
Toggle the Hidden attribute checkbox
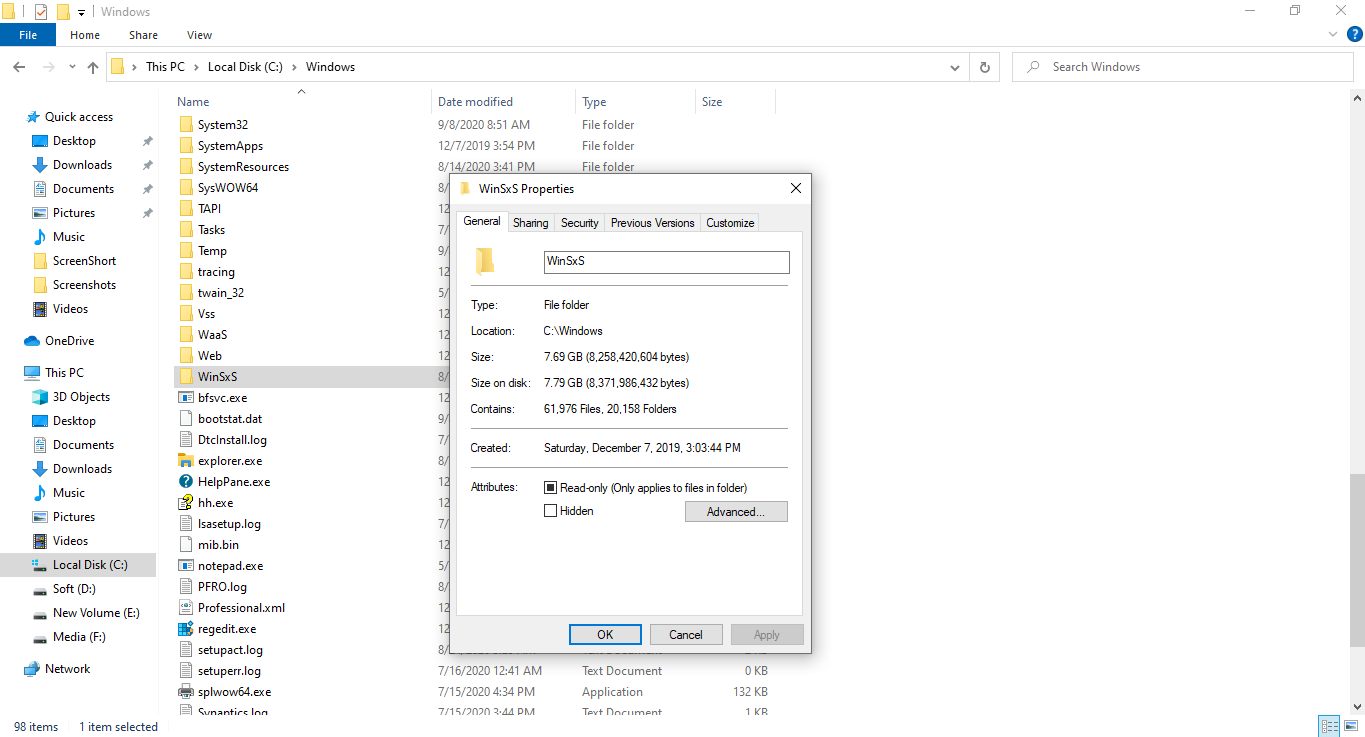click(550, 511)
